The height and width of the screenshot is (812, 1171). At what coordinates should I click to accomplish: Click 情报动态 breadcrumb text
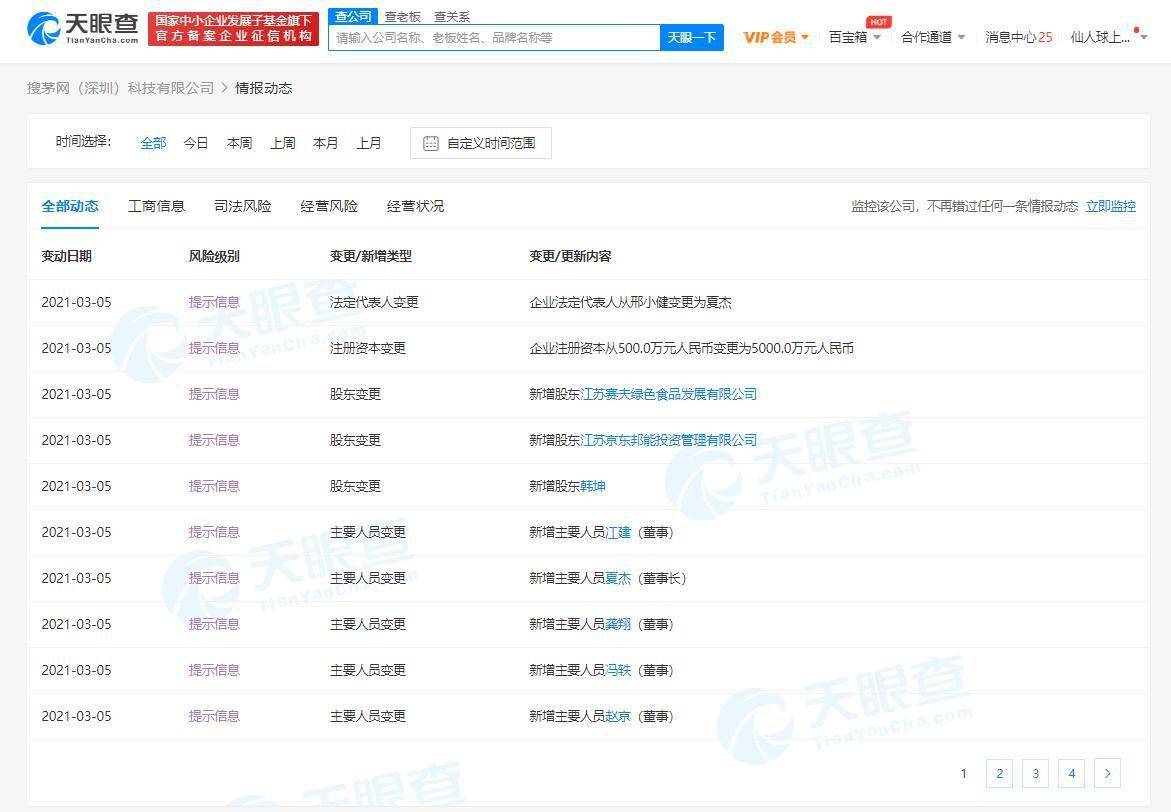264,88
